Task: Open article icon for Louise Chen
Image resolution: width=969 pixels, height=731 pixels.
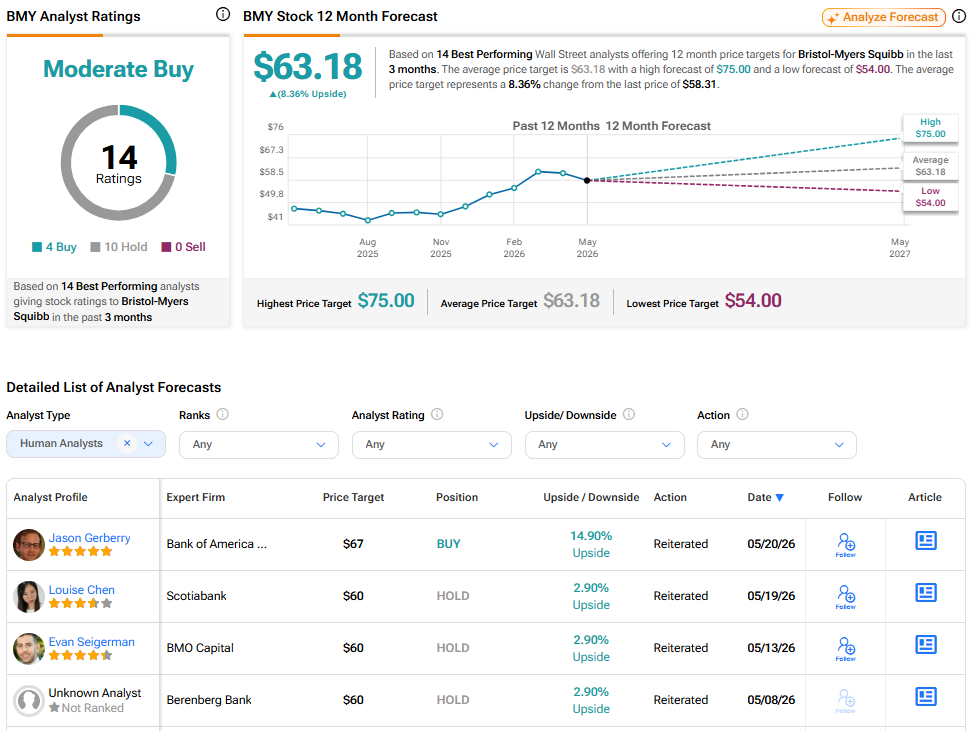Action: click(925, 593)
